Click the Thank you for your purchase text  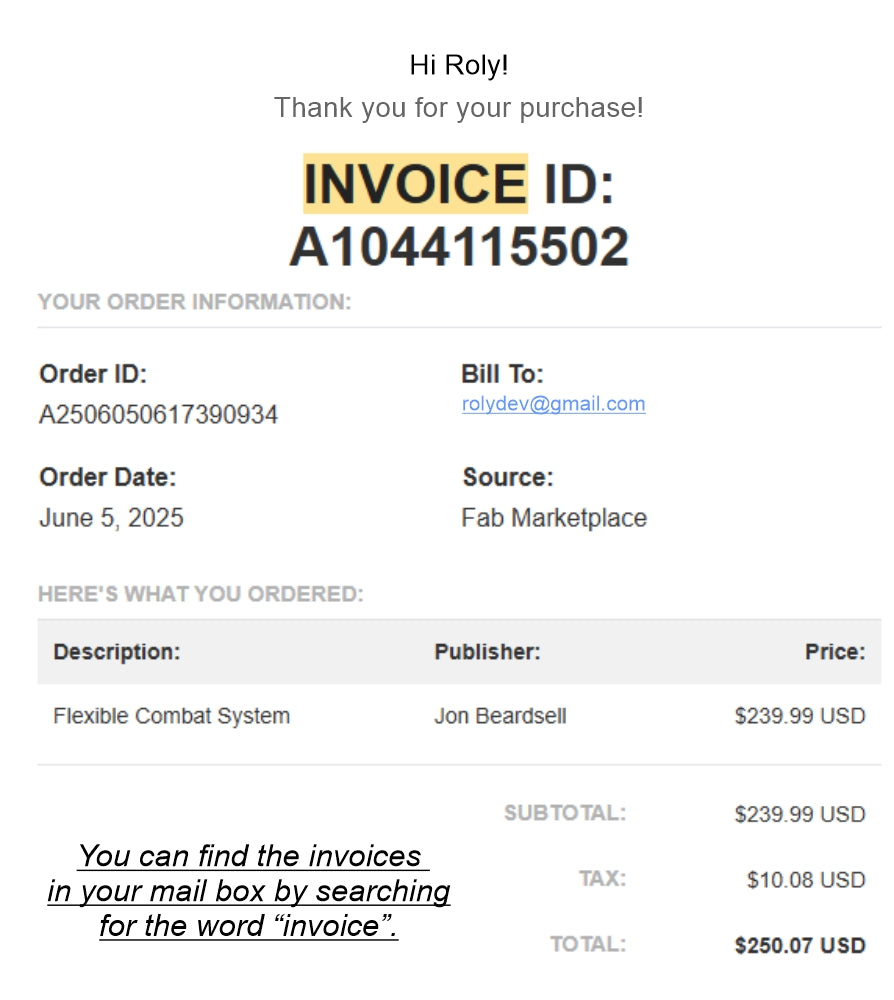pos(459,108)
